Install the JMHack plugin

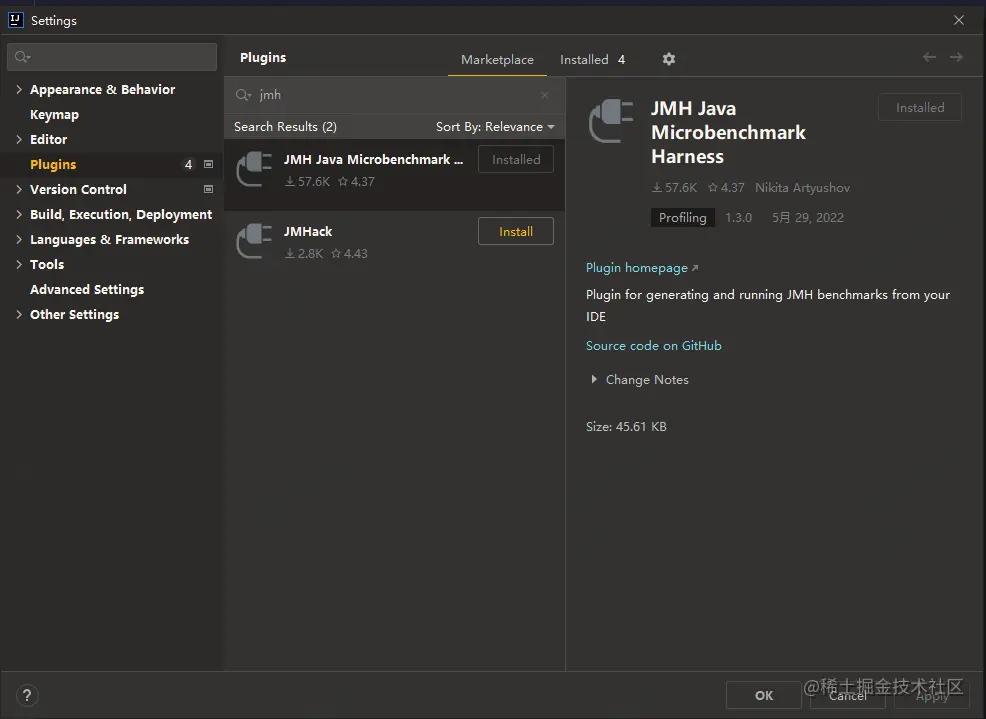516,231
